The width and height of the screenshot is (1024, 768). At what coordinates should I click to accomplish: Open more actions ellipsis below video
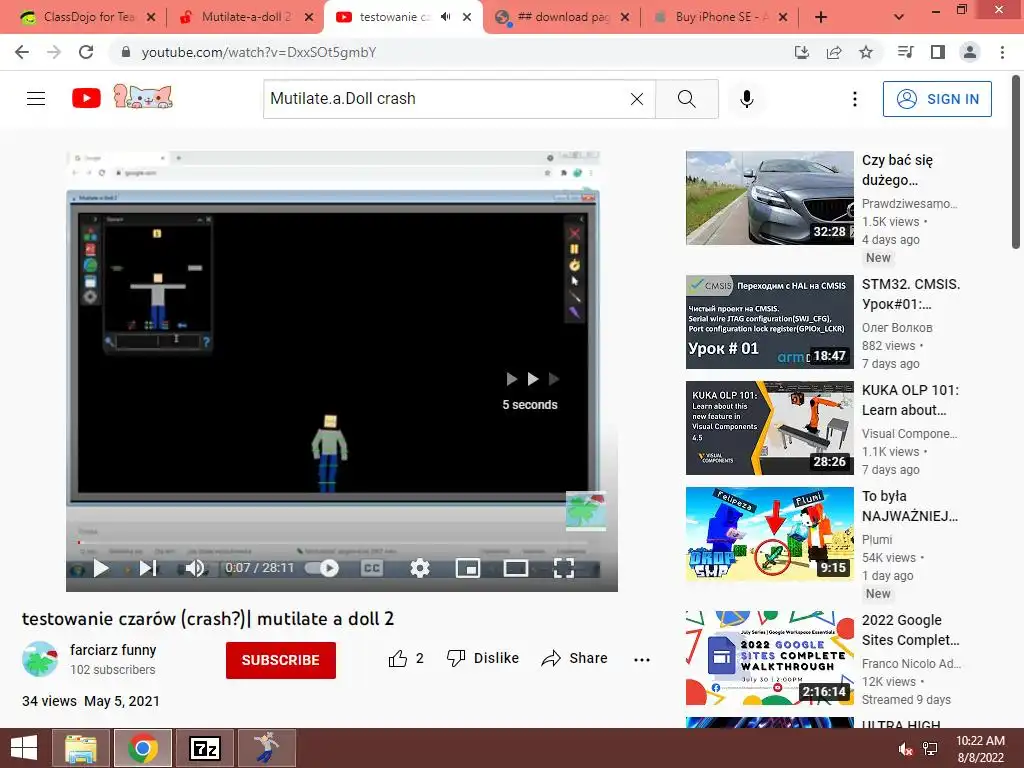[642, 660]
